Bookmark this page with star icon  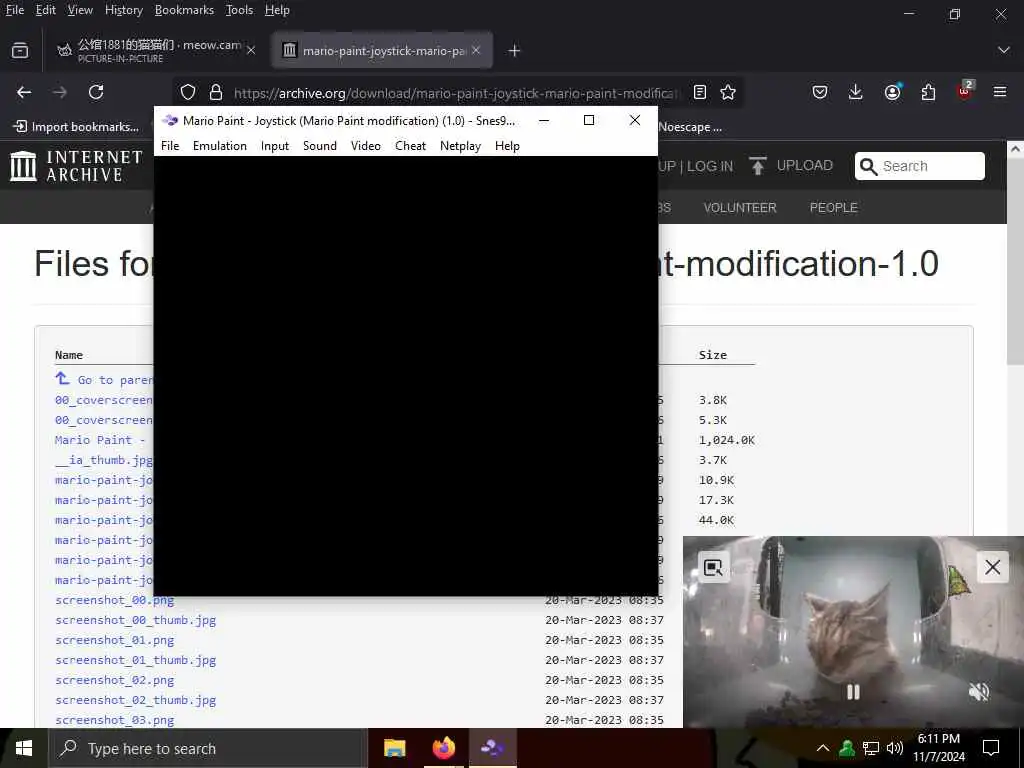click(728, 92)
